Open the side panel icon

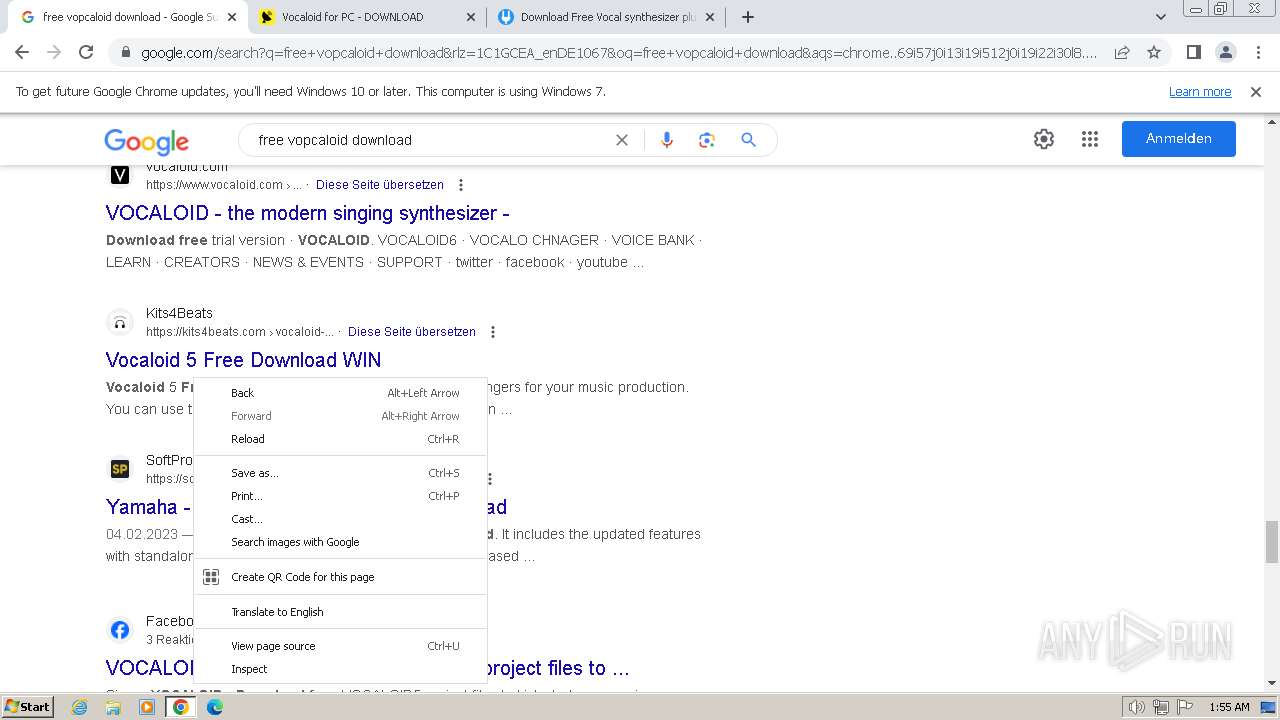(x=1193, y=52)
